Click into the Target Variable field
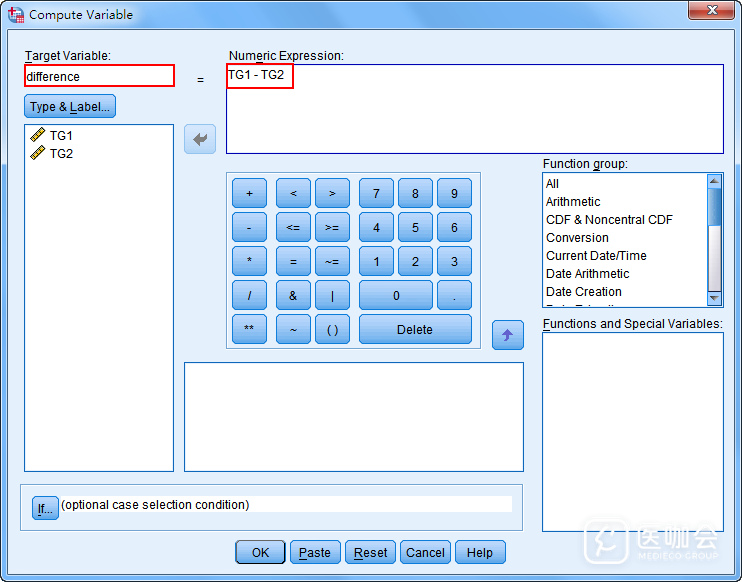The image size is (742, 582). pyautogui.click(x=99, y=76)
